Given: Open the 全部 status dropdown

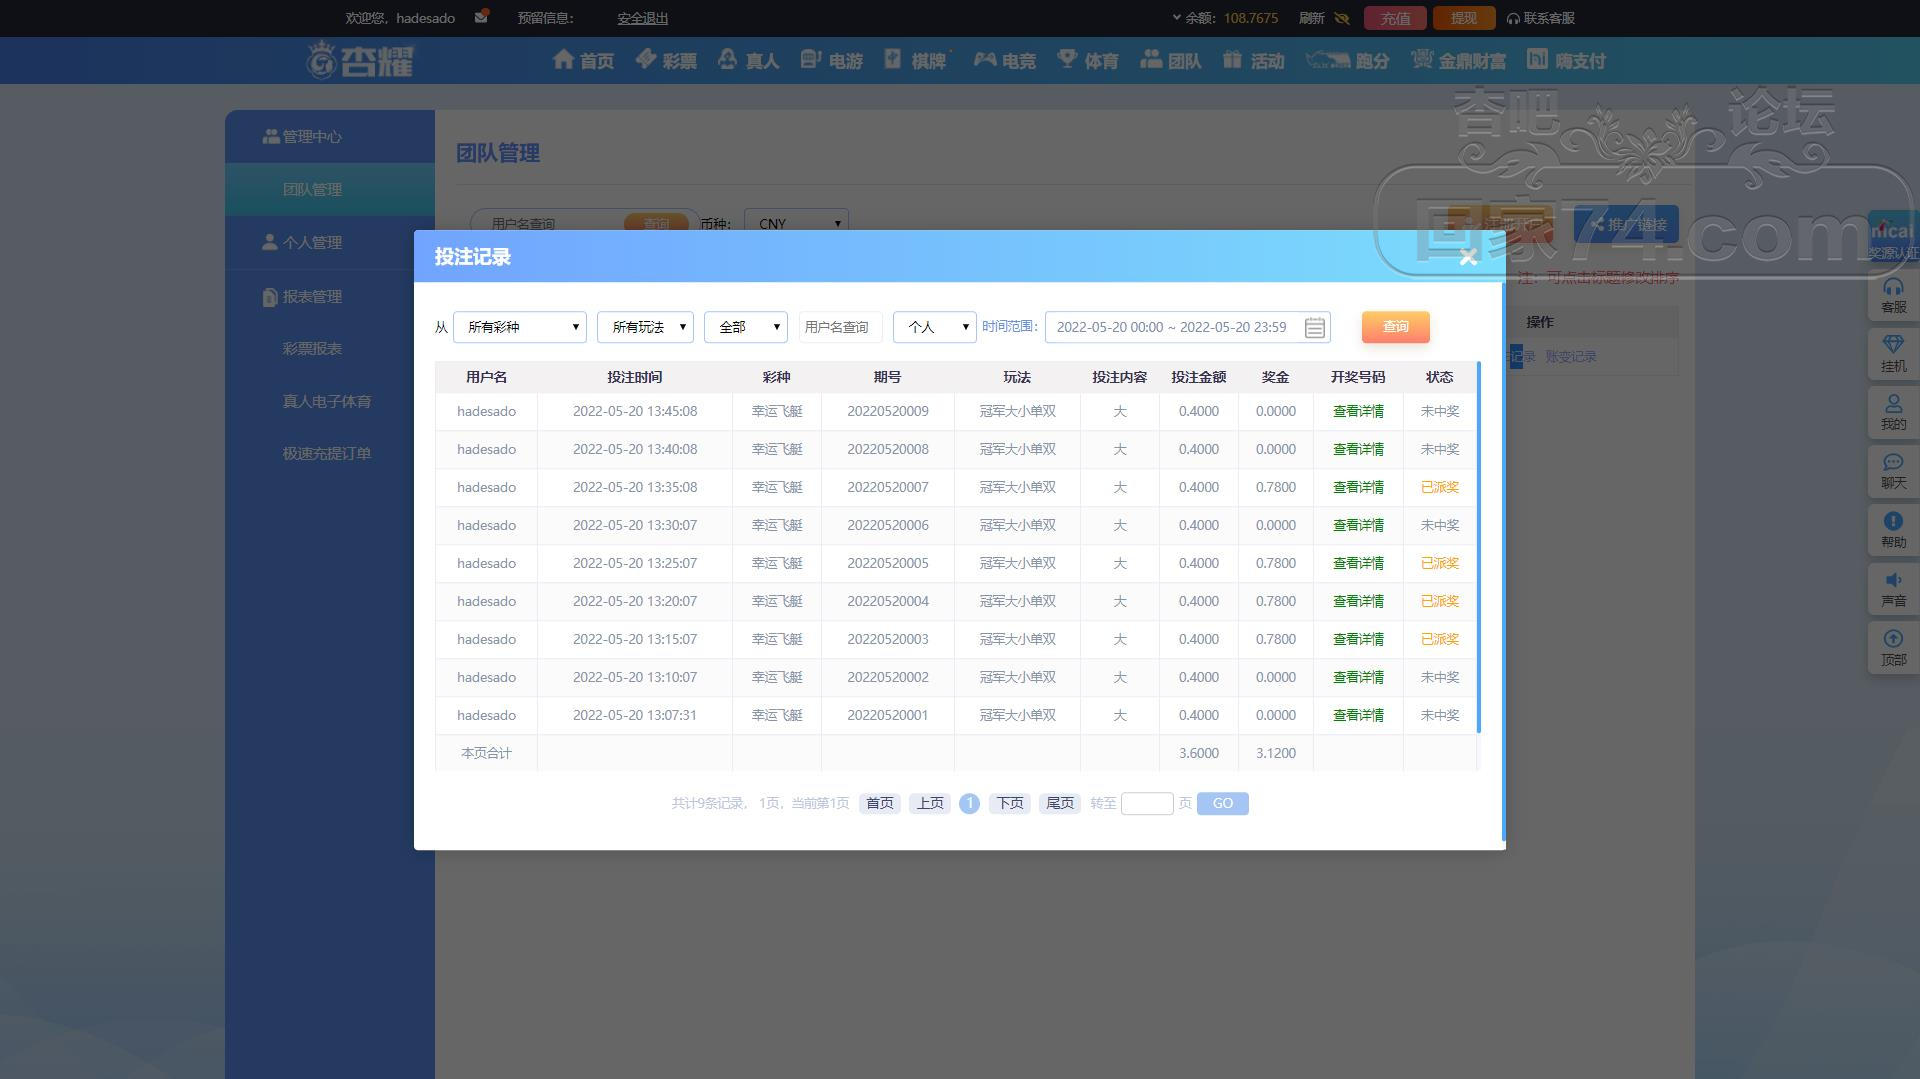Looking at the screenshot, I should [745, 327].
